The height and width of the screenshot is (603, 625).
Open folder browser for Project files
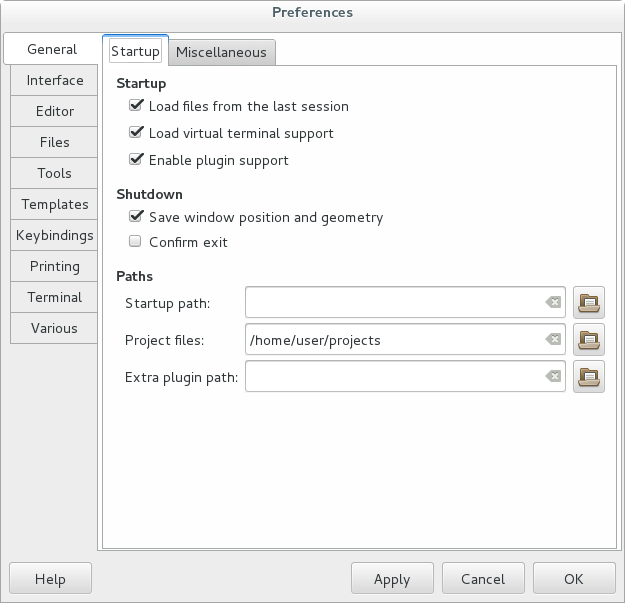click(x=589, y=340)
